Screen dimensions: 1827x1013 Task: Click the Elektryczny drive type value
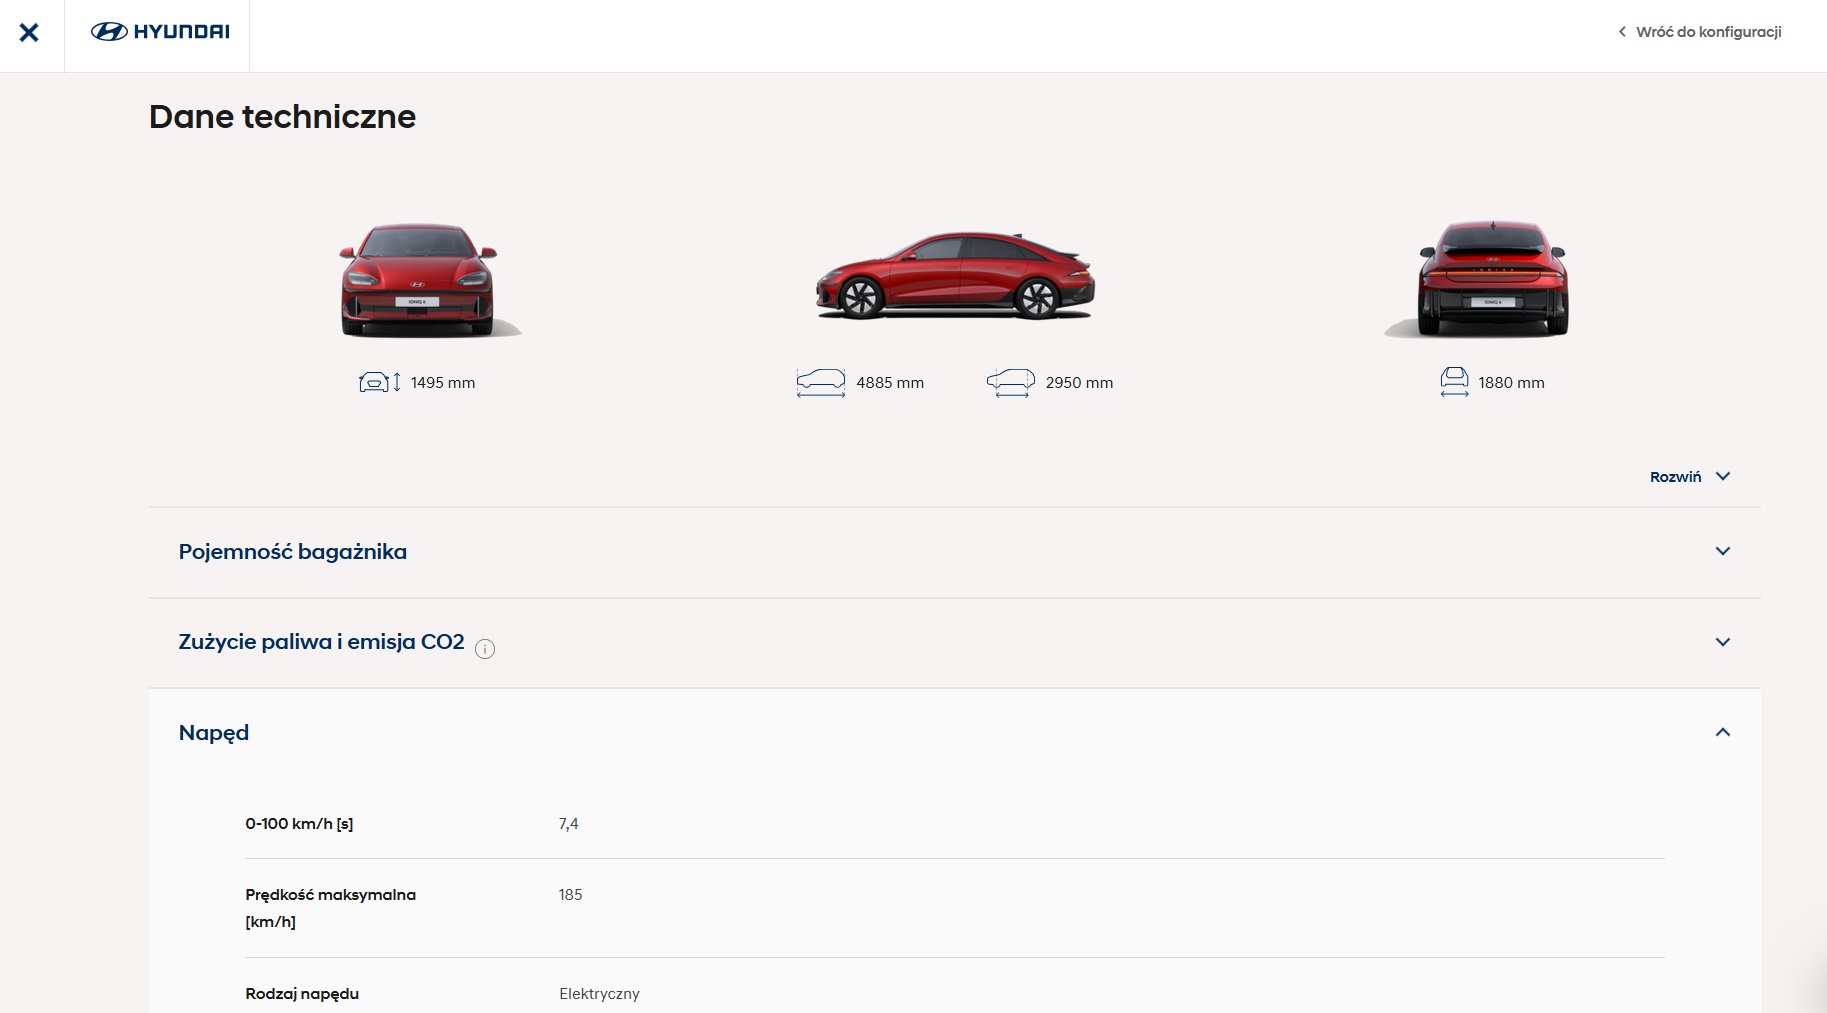coord(599,994)
